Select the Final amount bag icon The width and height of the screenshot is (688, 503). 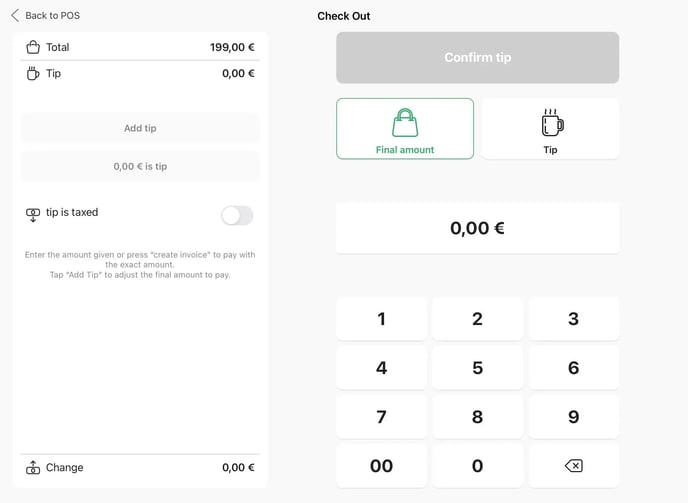tap(405, 123)
